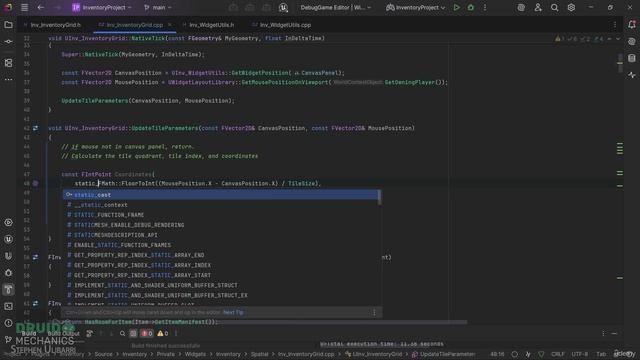Switch to Inv_InventoryGrid.cpp tab
Screen dimensions: 640x360
(x=134, y=25)
